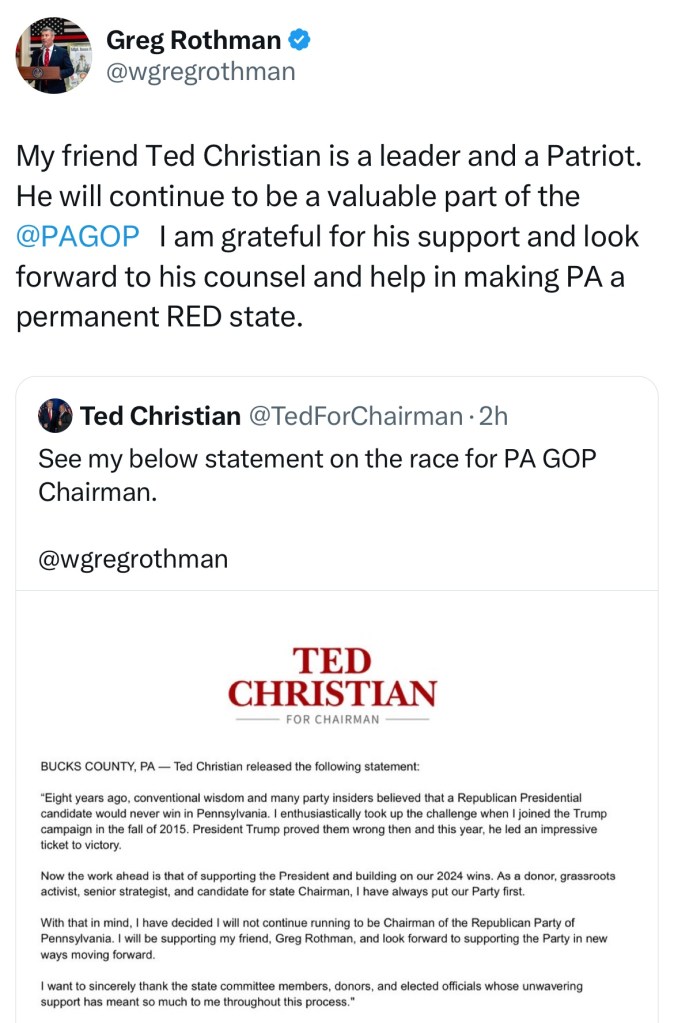The height and width of the screenshot is (1023, 674).
Task: Open the @TedForChairman handle
Action: coord(354,416)
